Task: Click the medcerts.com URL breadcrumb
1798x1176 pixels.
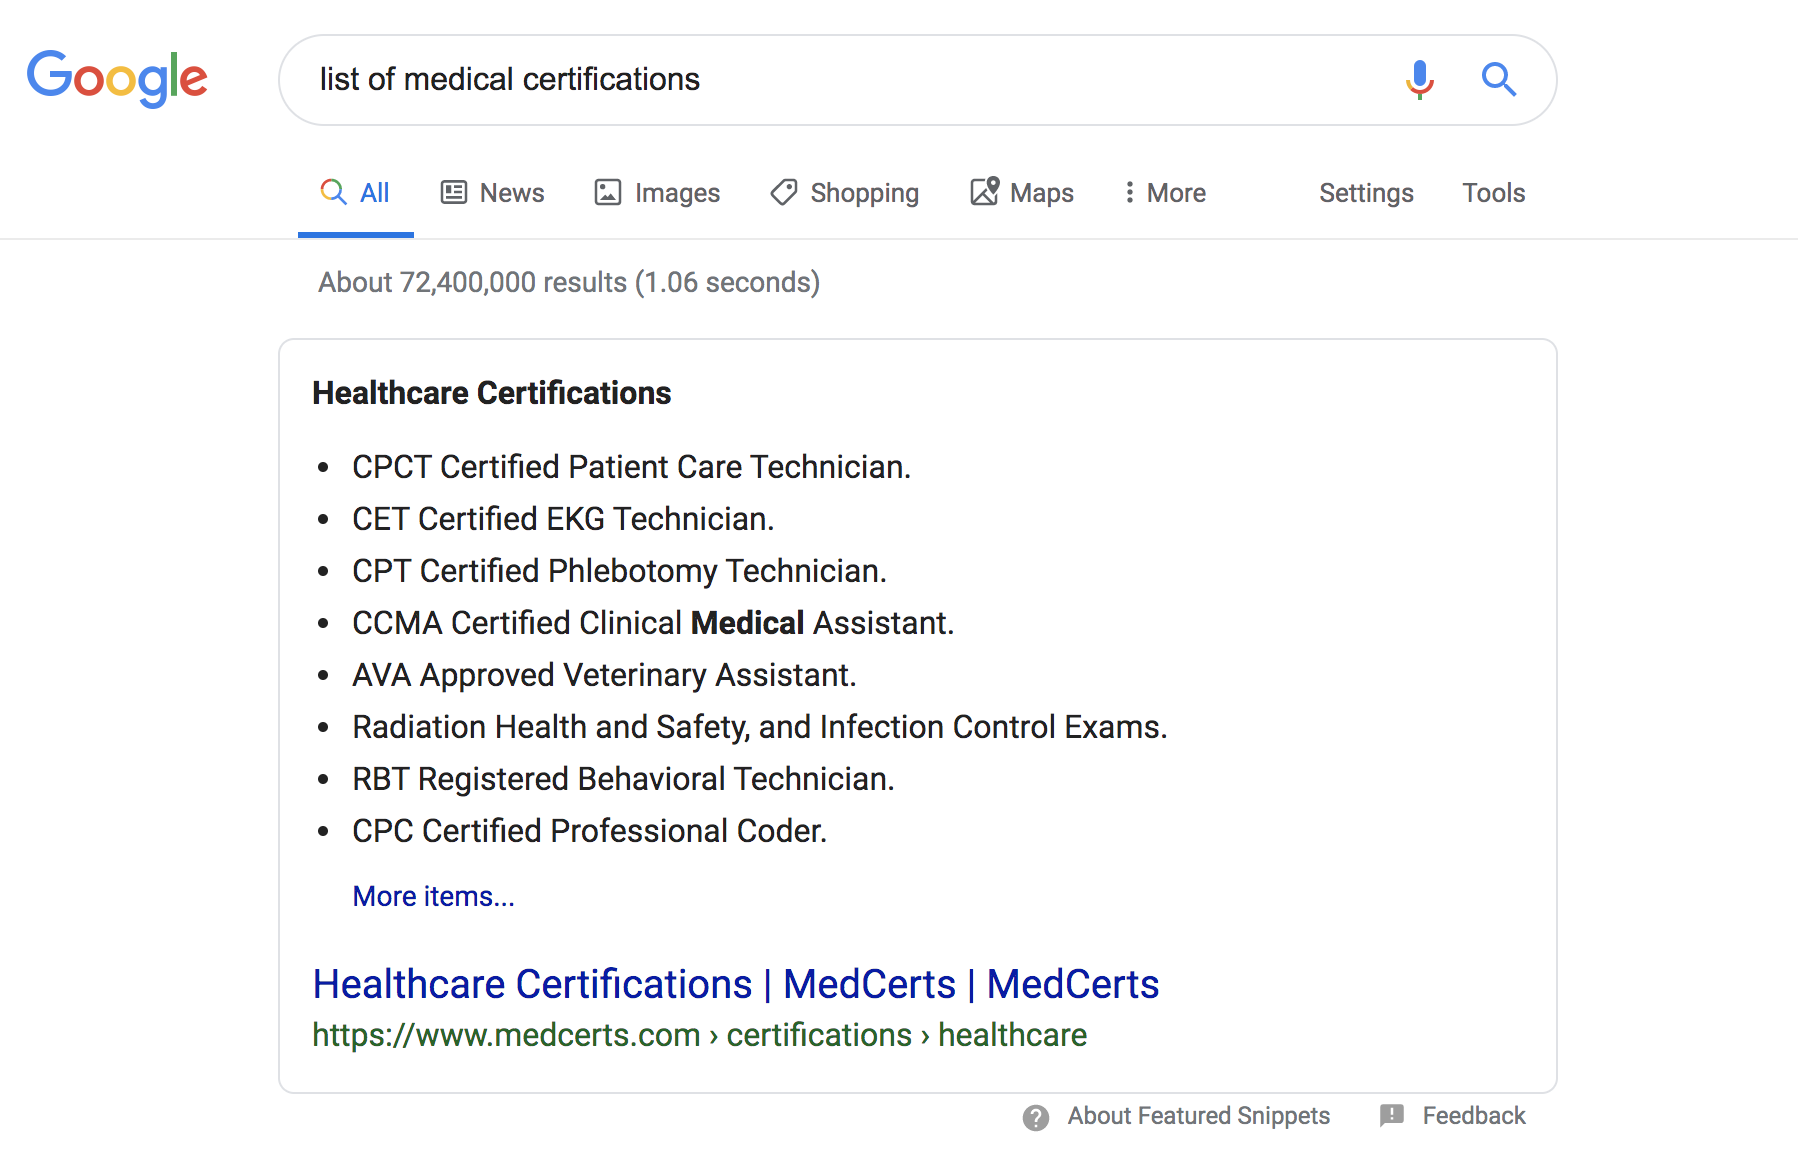Action: [x=699, y=1035]
